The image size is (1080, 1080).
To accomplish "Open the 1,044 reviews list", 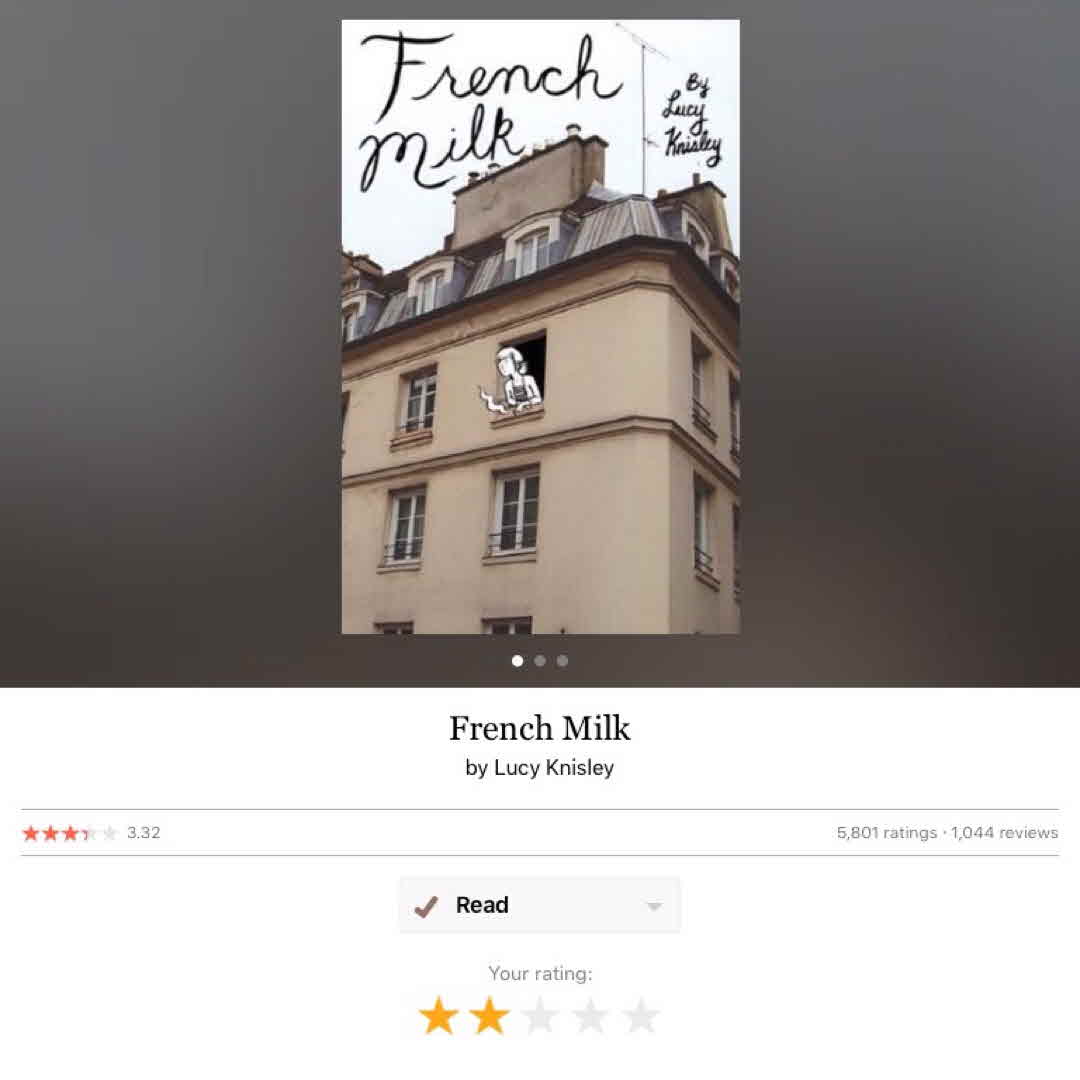I will (x=1004, y=833).
